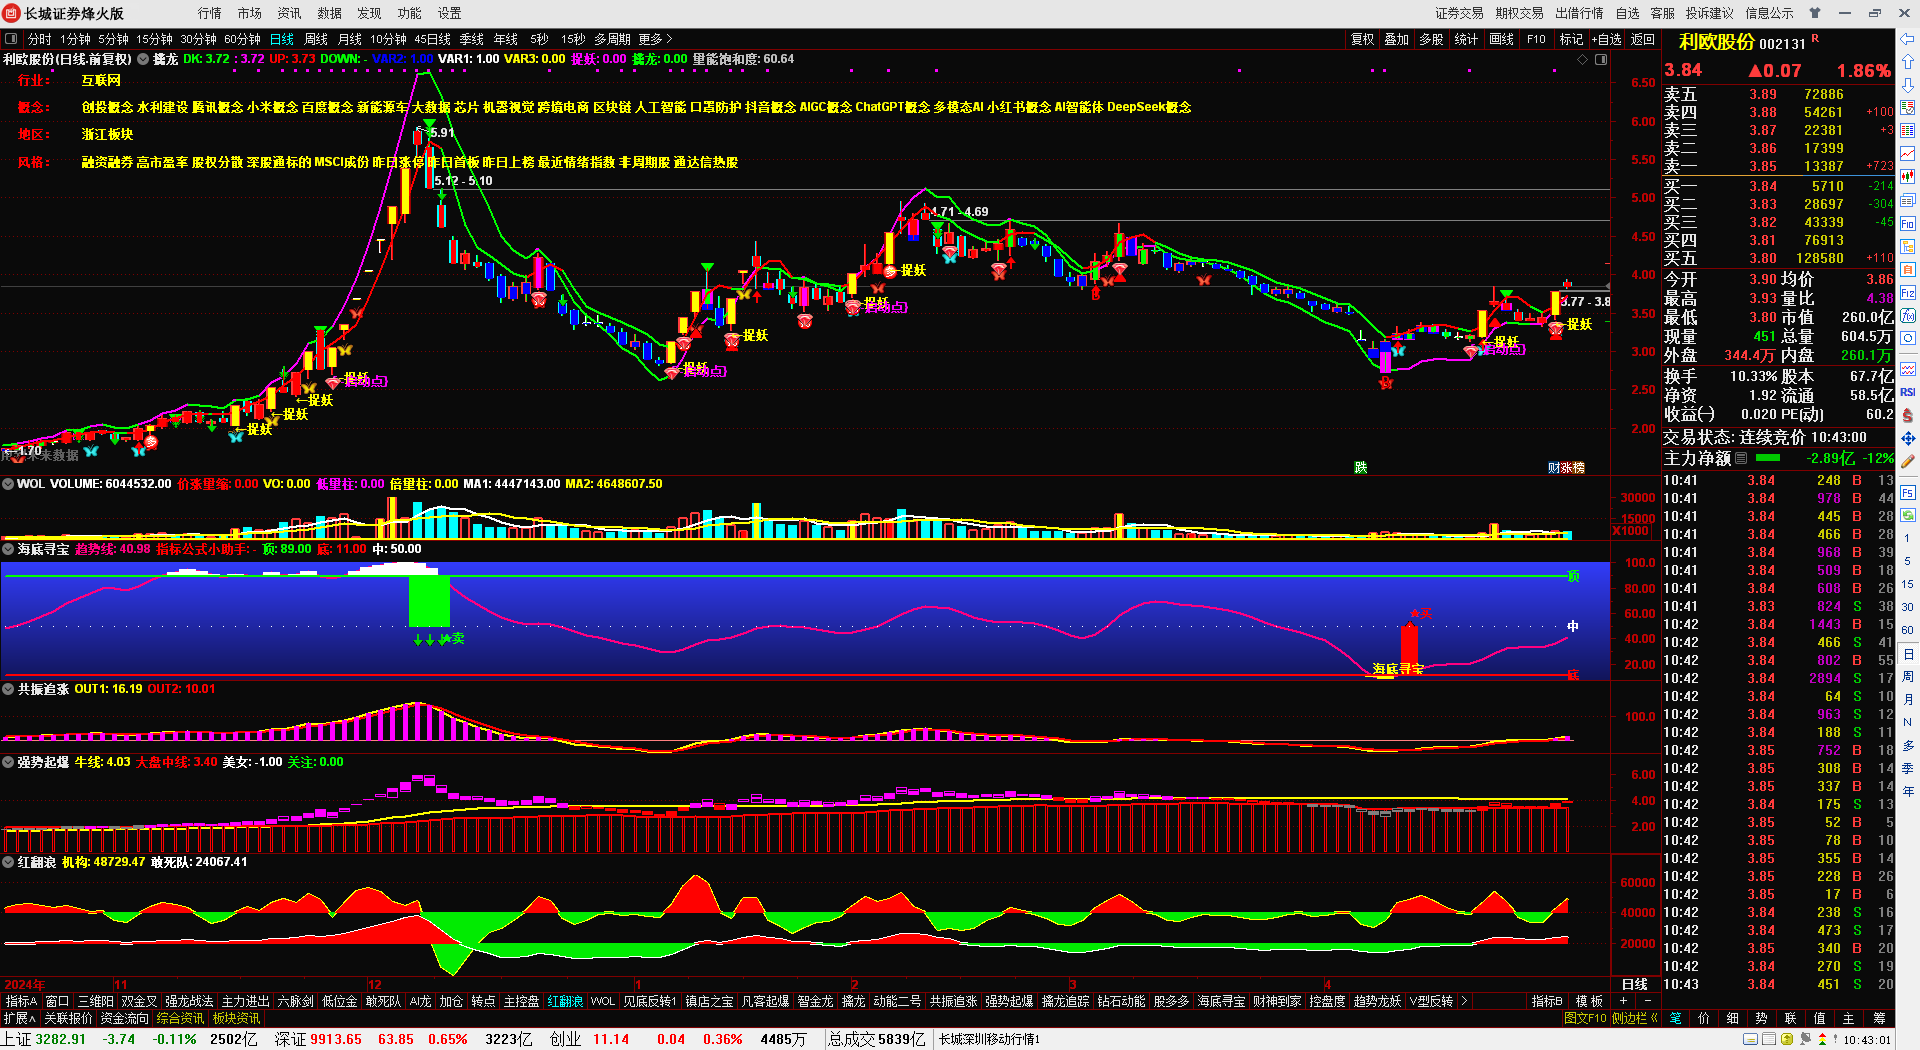
Task: Click the window toggle icon at chart top-right
Action: coord(1601,60)
